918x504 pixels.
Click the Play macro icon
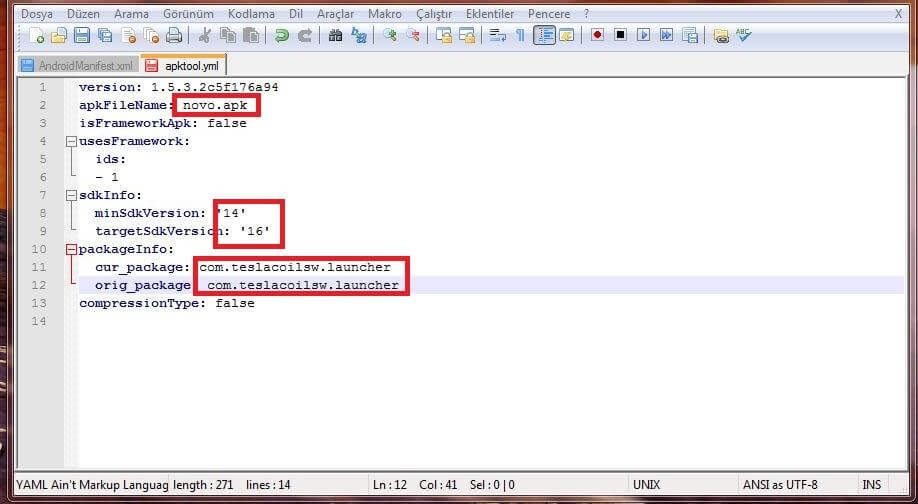pos(643,36)
